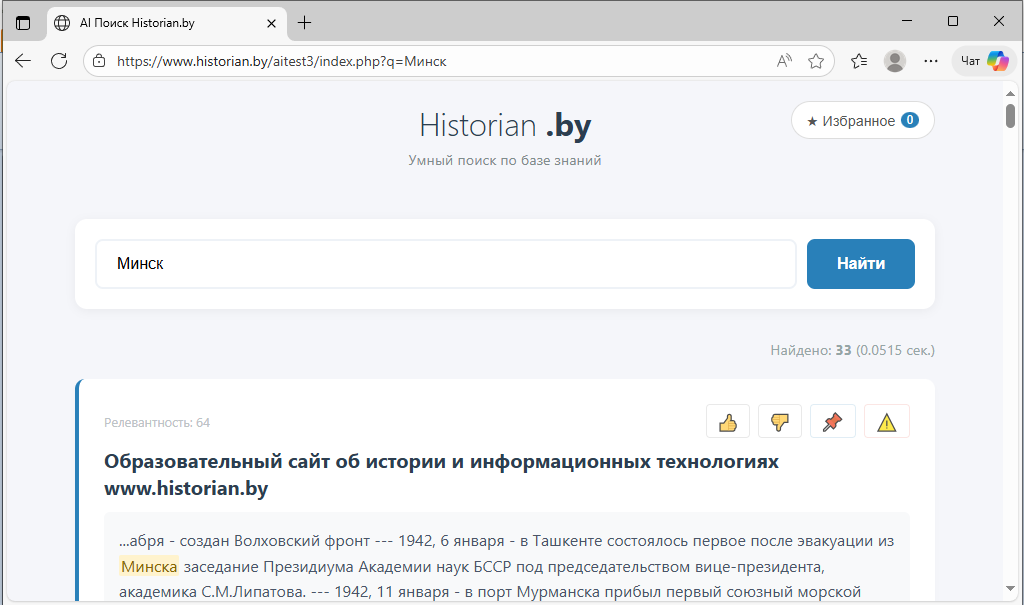Open the Read Aloud icon in address bar
Viewport: 1024px width, 605px height.
pos(784,61)
